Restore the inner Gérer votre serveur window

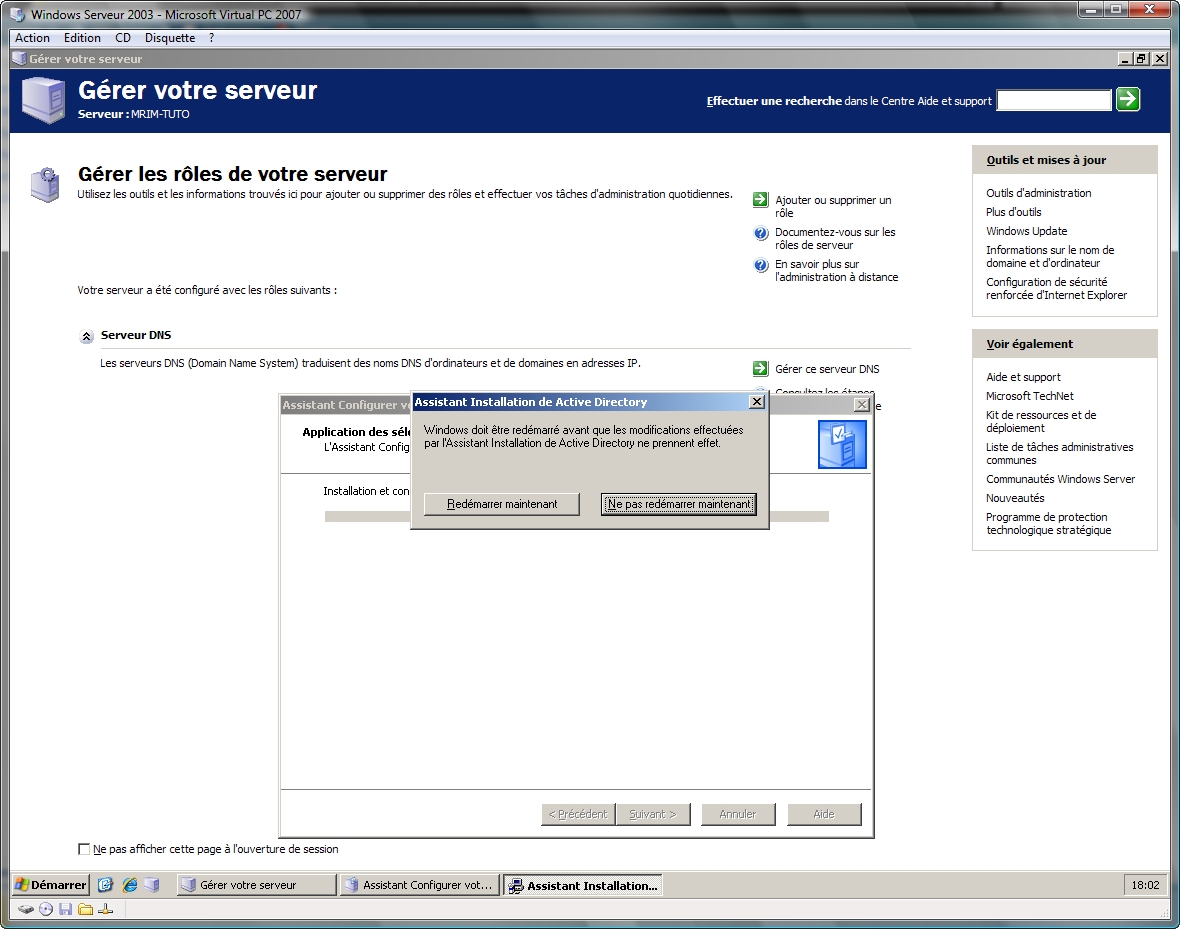point(1142,59)
